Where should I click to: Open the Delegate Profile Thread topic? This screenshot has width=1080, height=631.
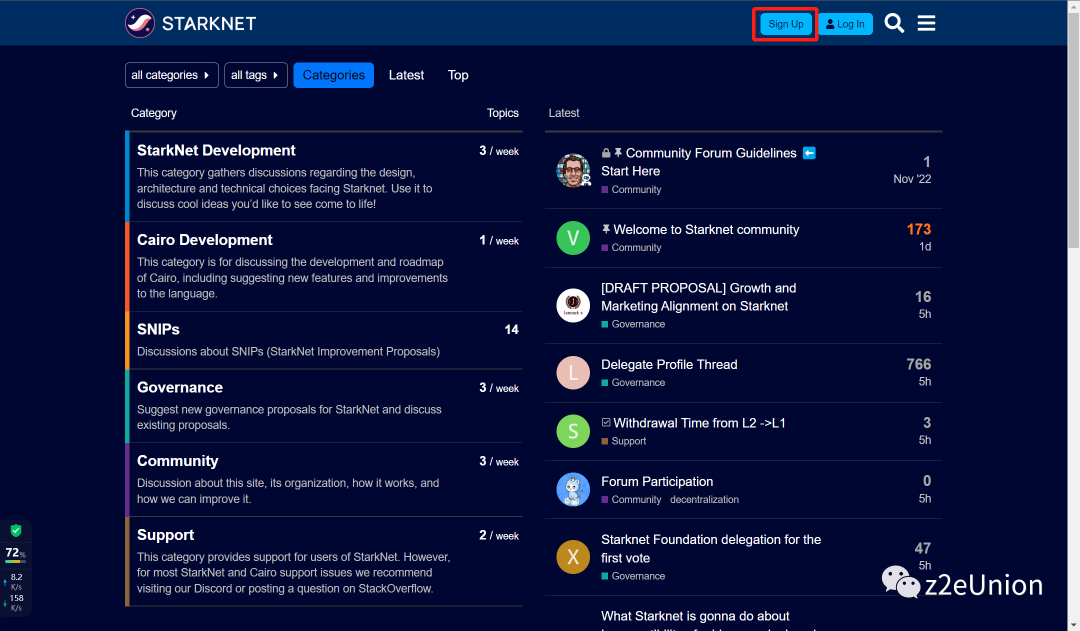pos(669,364)
